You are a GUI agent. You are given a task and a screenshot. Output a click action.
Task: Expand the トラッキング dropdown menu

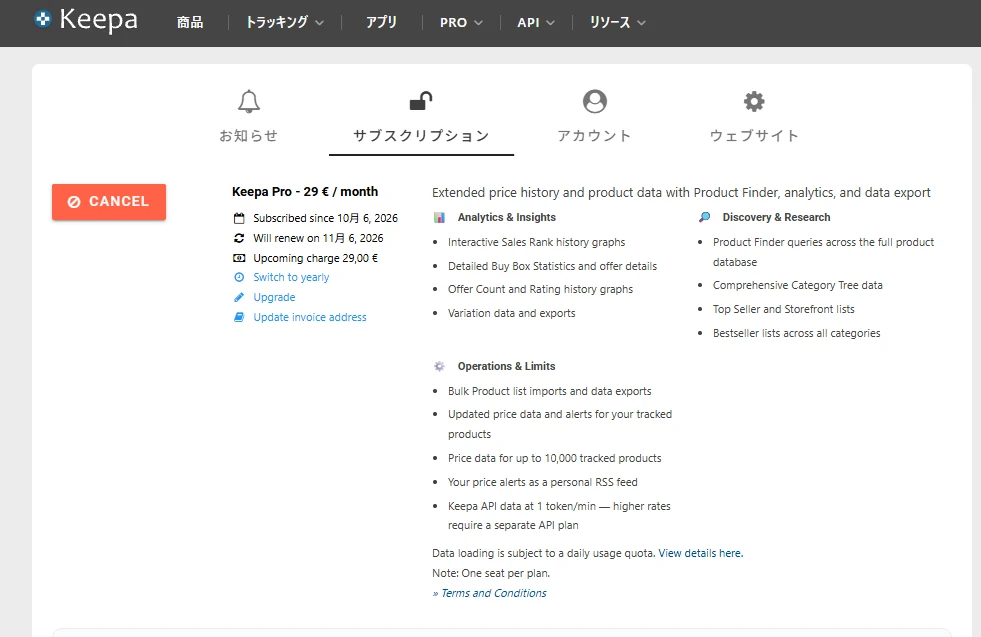click(x=284, y=23)
